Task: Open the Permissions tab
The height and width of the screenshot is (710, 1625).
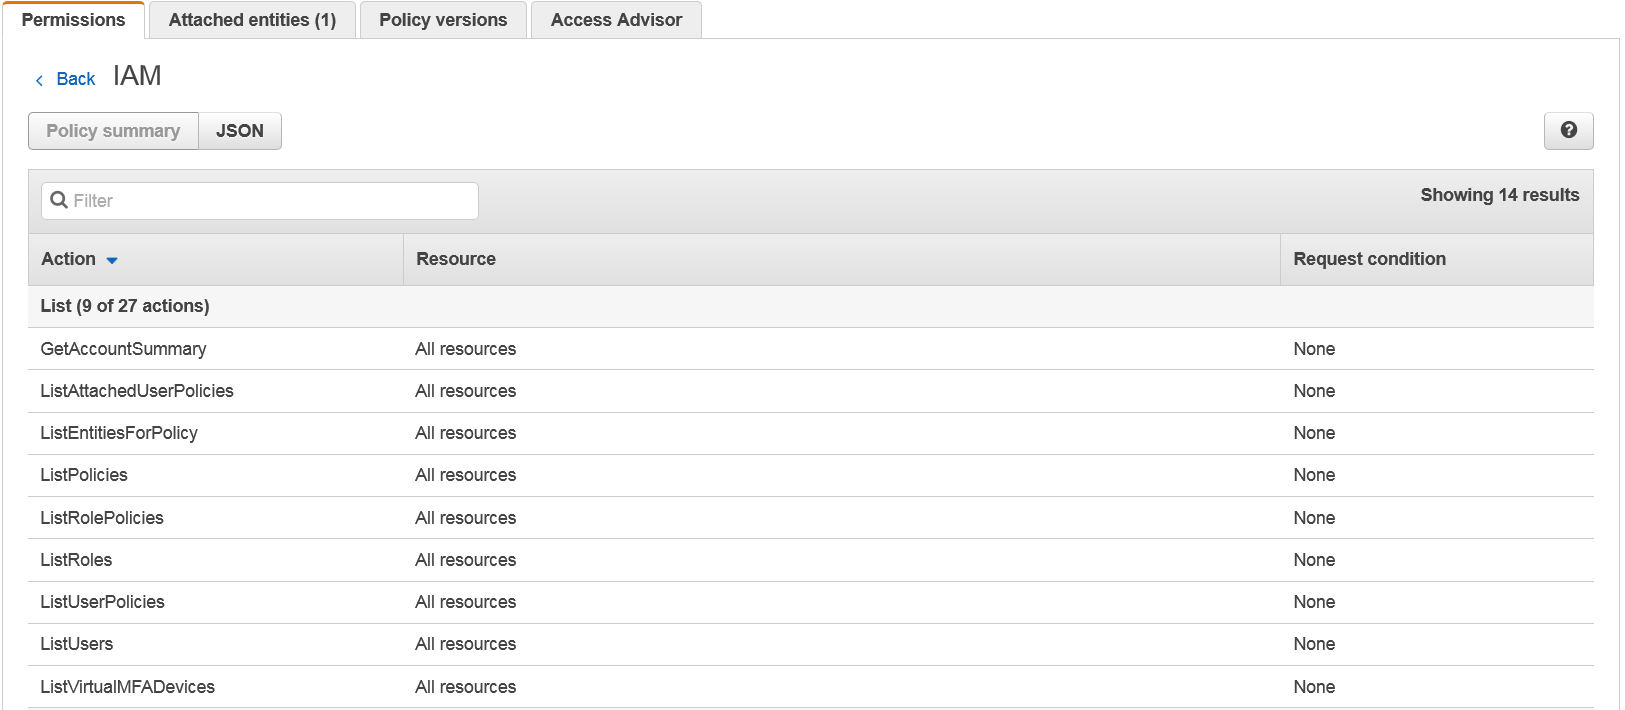Action: pos(73,20)
